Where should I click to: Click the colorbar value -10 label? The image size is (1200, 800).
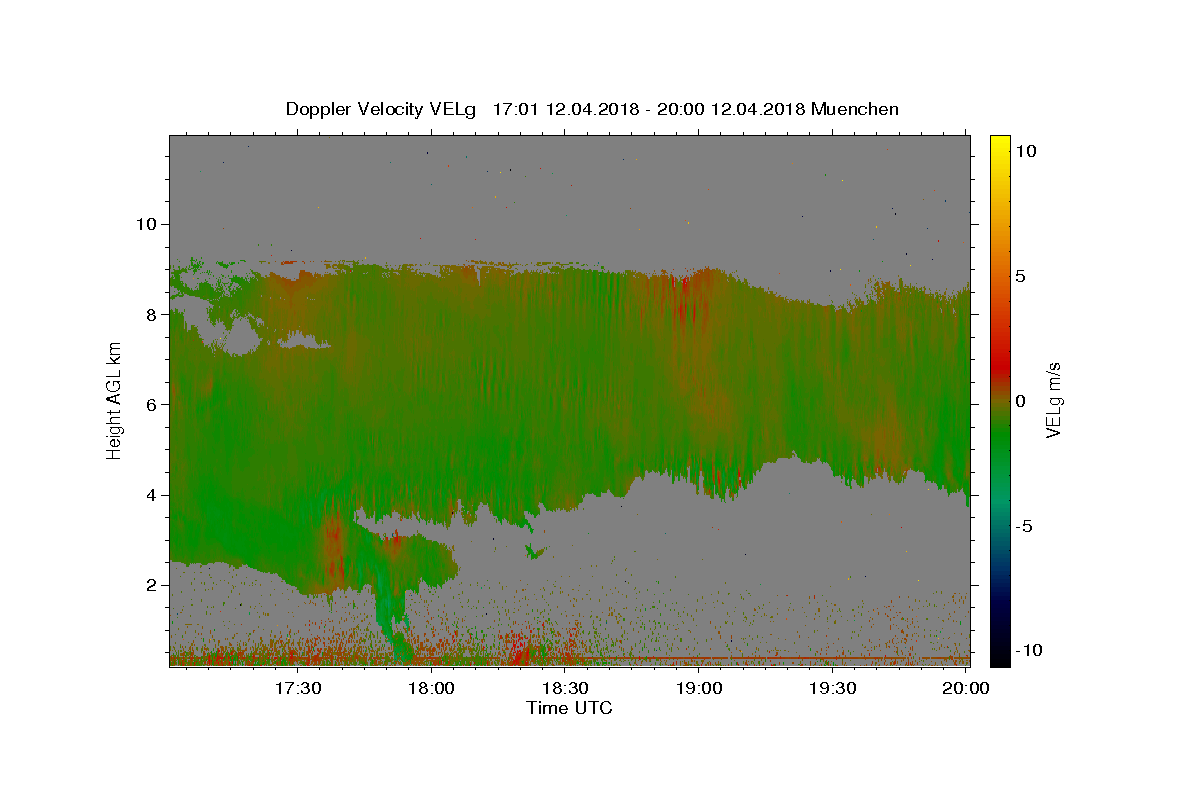1030,650
